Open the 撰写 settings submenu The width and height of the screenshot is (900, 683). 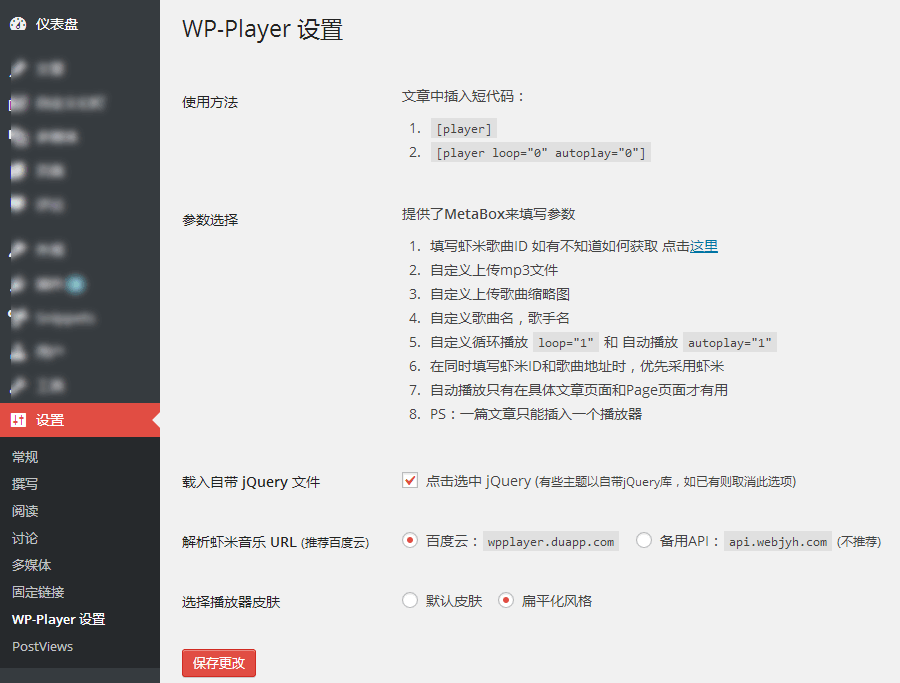pos(25,484)
